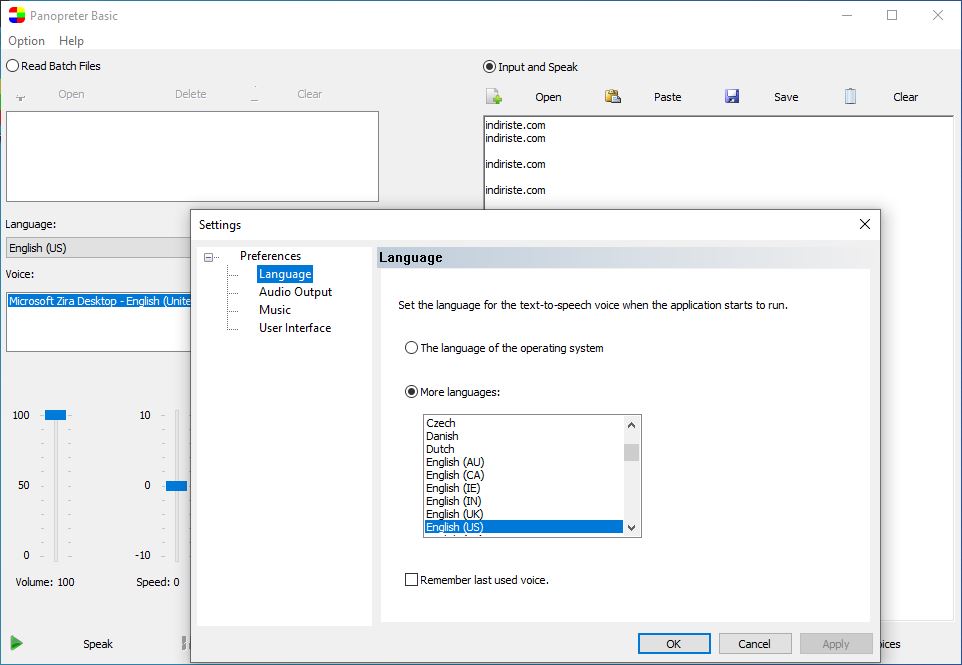Click the Save floppy disk icon
Screen dimensions: 962x665
pos(732,96)
